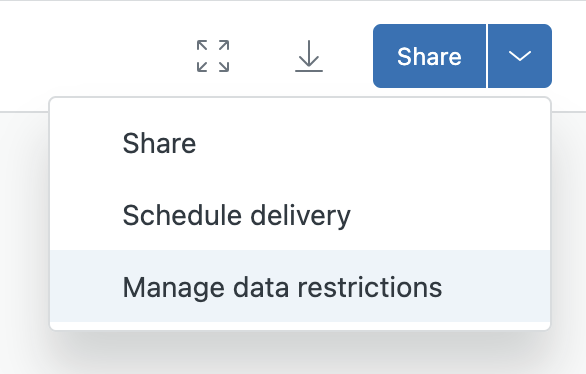Pick Schedule delivery in the Share menu
586x374 pixels.
point(300,215)
